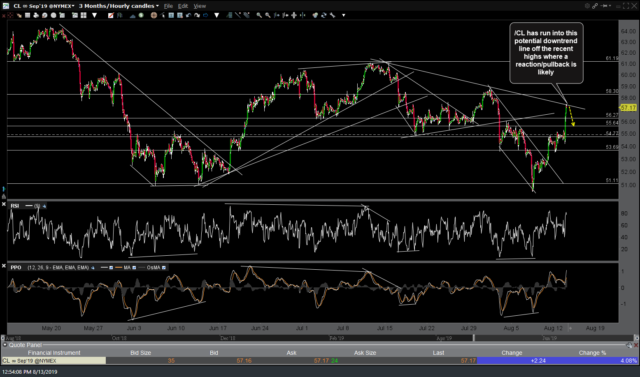Click the red X icon in toolbar

[3, 16]
